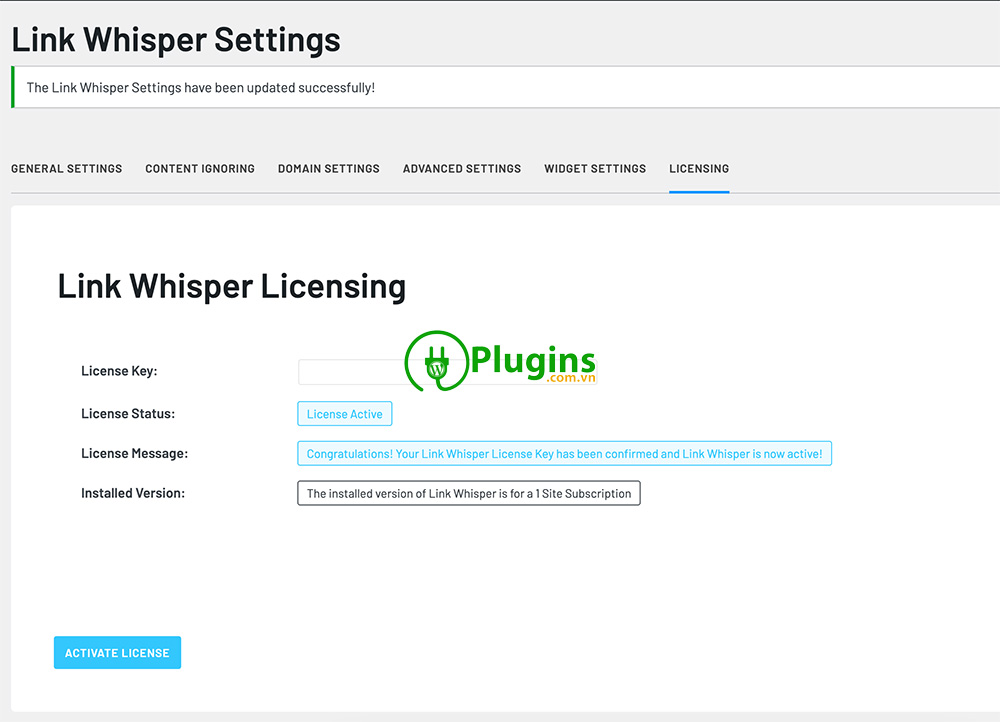The image size is (1000, 722).
Task: Click the WordPress symbol inside the logo
Action: (x=435, y=371)
